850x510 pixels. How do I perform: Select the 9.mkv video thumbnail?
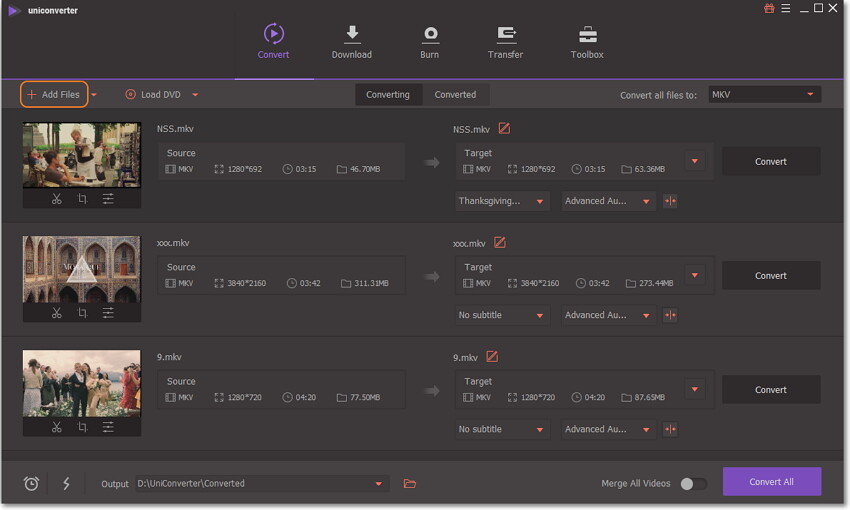82,383
